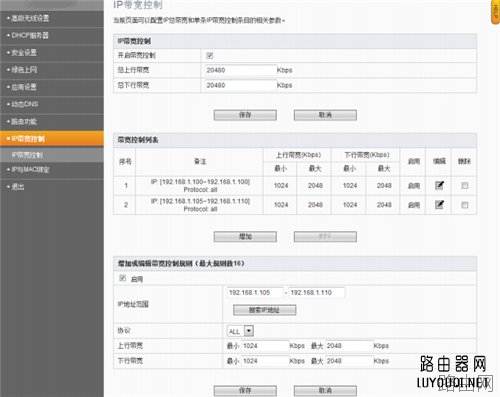The image size is (500, 397).
Task: Click the upstream maximum field 2048
Action: (x=349, y=346)
